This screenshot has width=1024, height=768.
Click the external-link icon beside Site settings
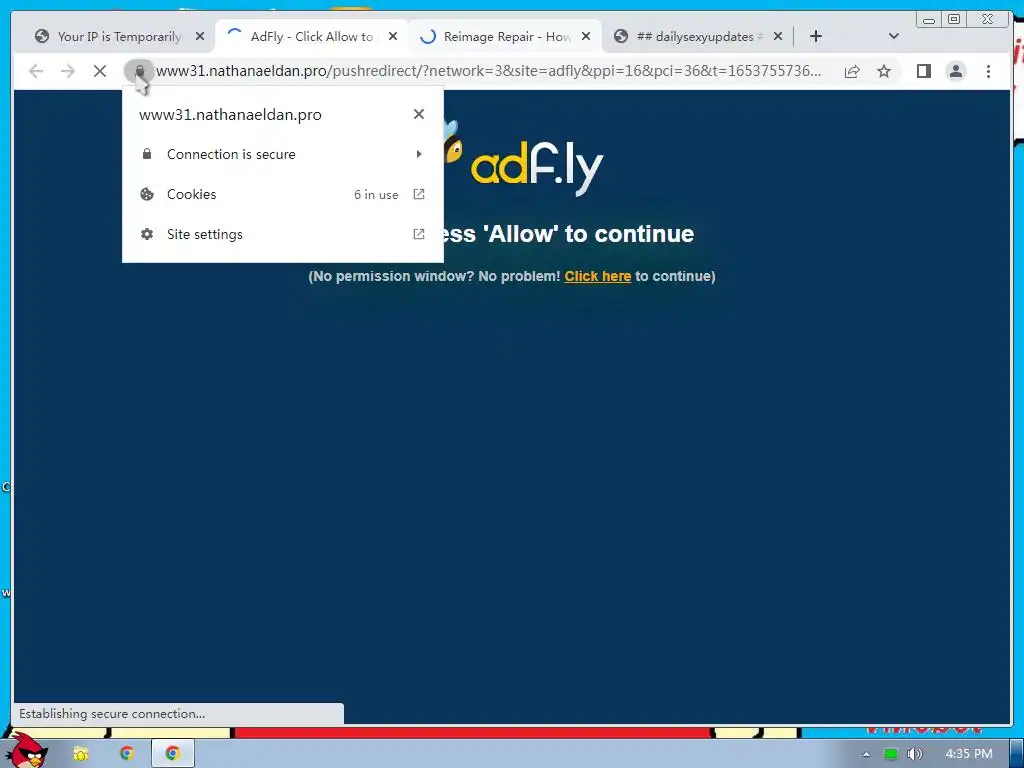coord(419,234)
